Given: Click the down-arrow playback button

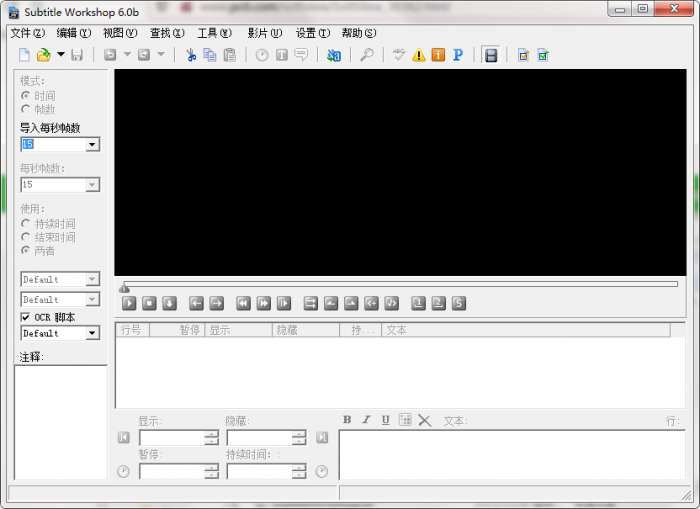Looking at the screenshot, I should [169, 304].
